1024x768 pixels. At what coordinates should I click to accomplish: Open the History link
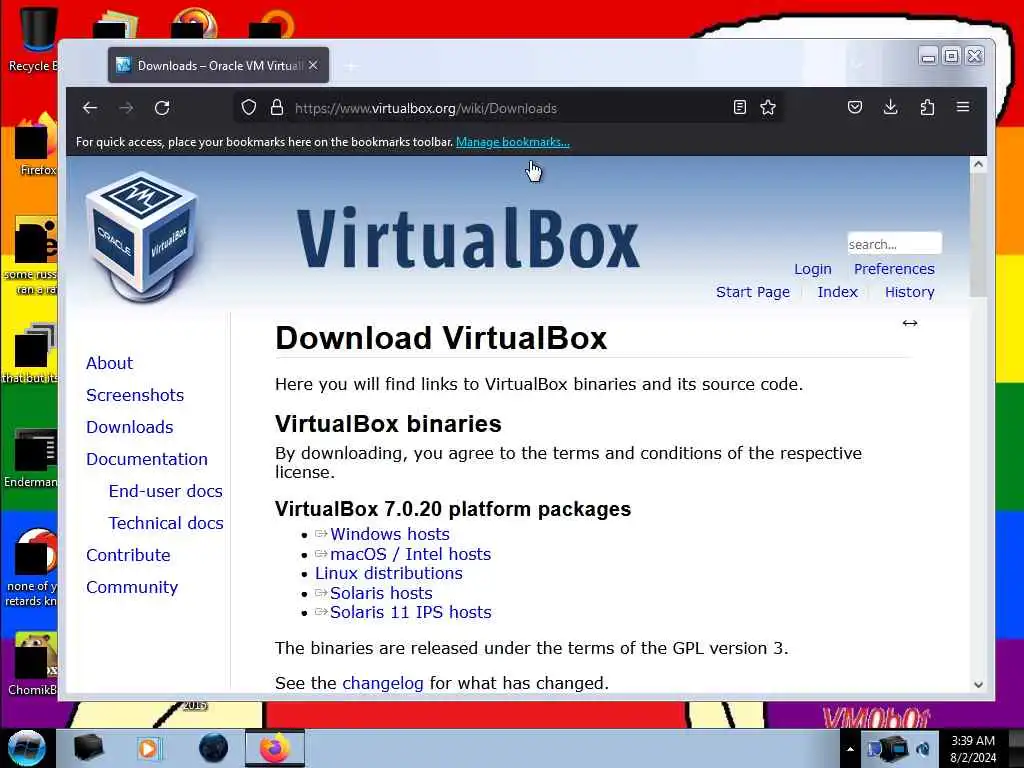[909, 292]
